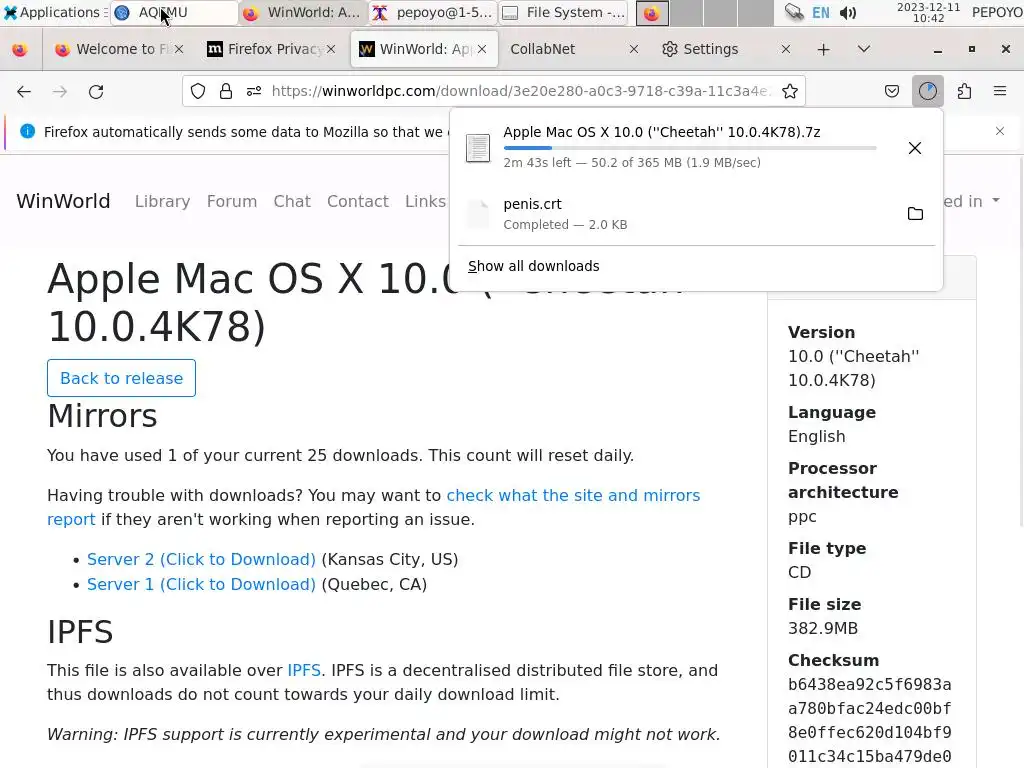Image resolution: width=1024 pixels, height=768 pixels.
Task: Toggle the downloads progress toolbar button
Action: point(928,91)
